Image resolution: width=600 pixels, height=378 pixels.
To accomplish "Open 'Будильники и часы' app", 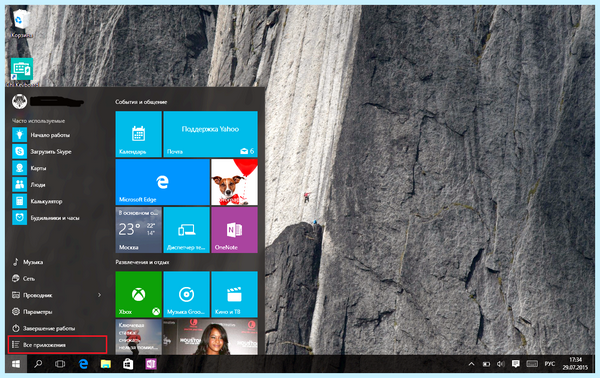I will [x=57, y=218].
